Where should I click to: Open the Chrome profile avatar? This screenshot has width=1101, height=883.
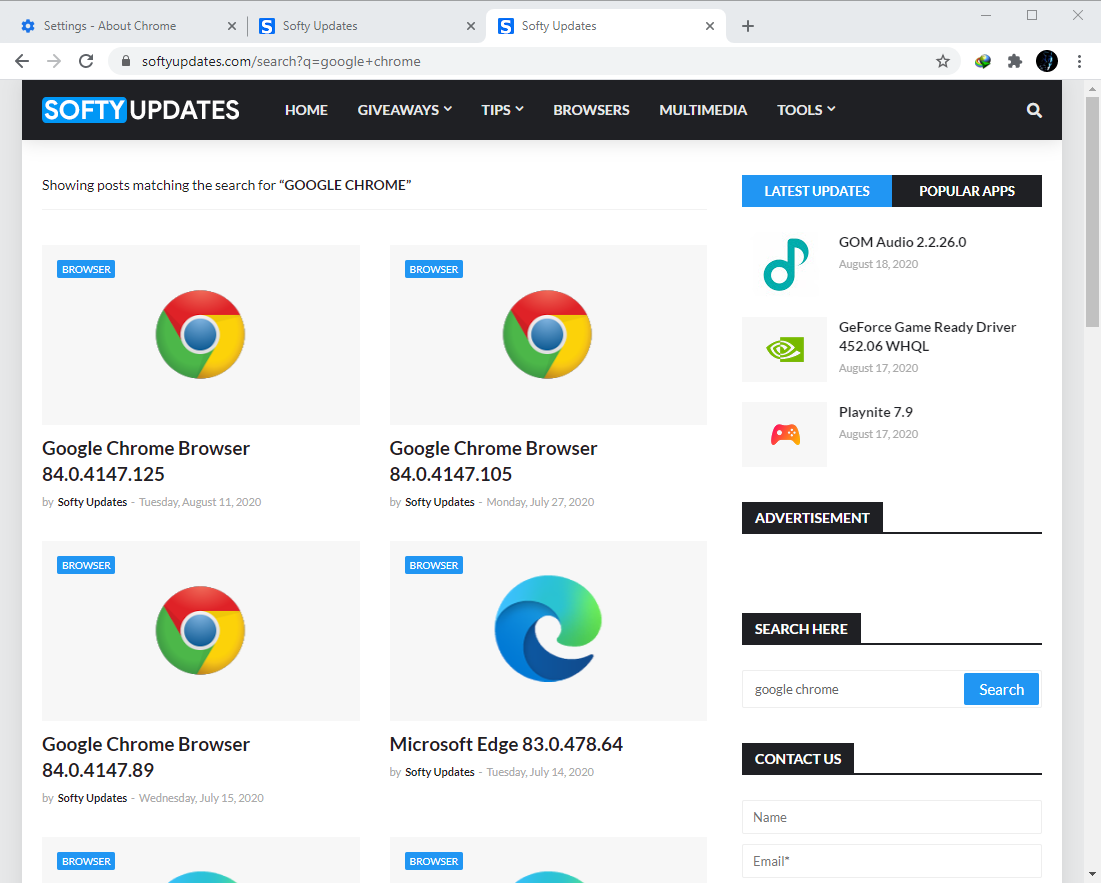tap(1046, 61)
